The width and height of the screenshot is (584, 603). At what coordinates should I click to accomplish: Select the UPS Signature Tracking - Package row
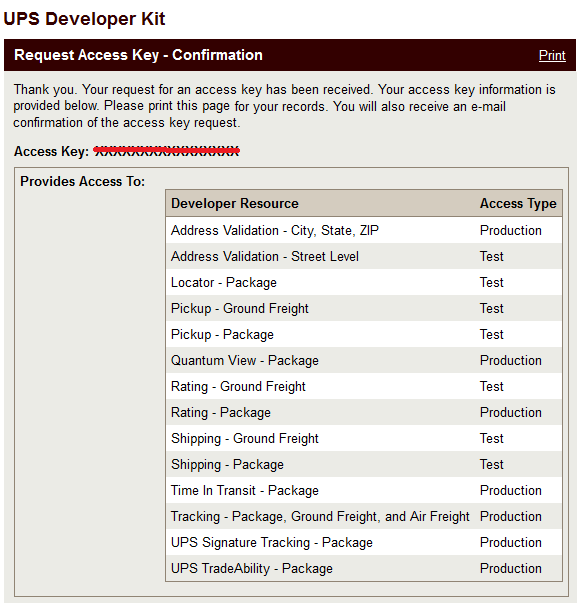(364, 542)
